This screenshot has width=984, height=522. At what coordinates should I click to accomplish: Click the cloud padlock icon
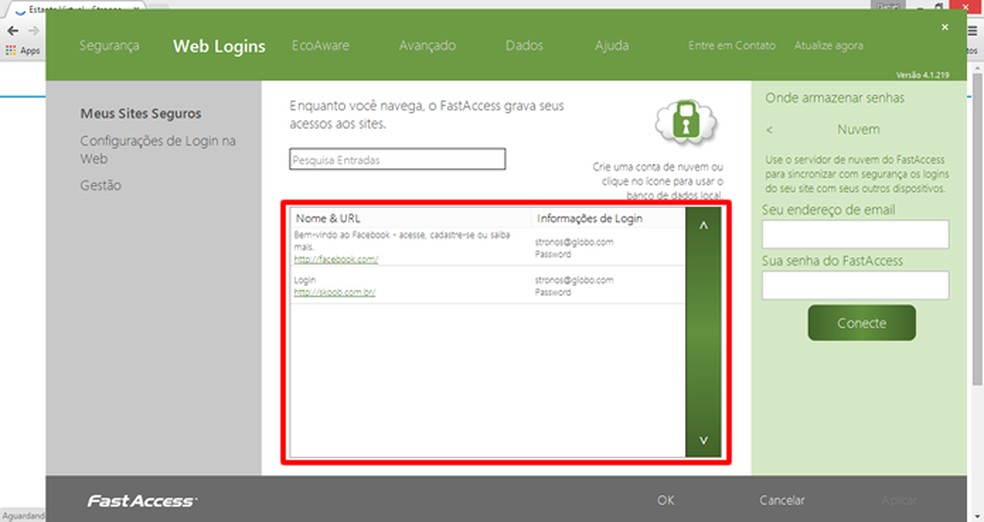tap(685, 121)
